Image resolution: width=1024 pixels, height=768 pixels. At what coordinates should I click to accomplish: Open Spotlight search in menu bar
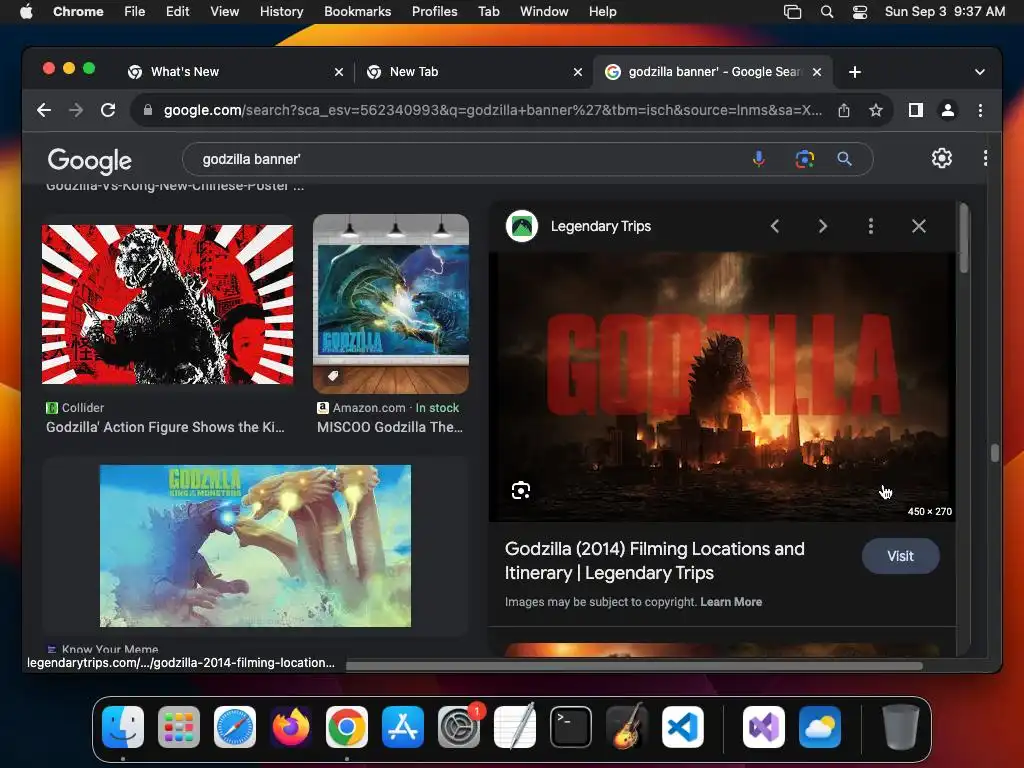[x=827, y=12]
